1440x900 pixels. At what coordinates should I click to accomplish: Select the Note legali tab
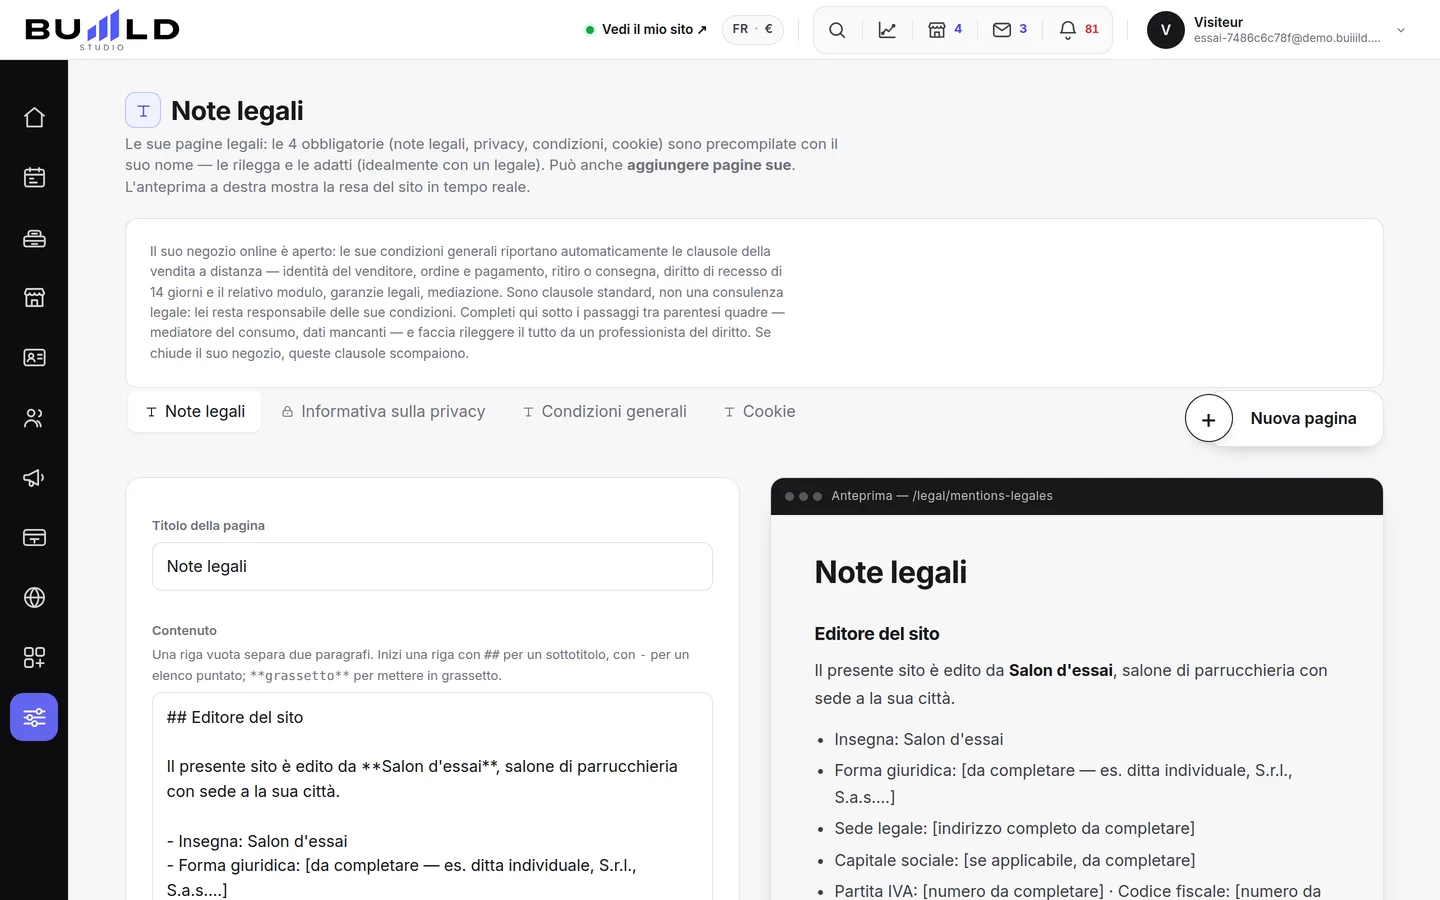(x=195, y=412)
